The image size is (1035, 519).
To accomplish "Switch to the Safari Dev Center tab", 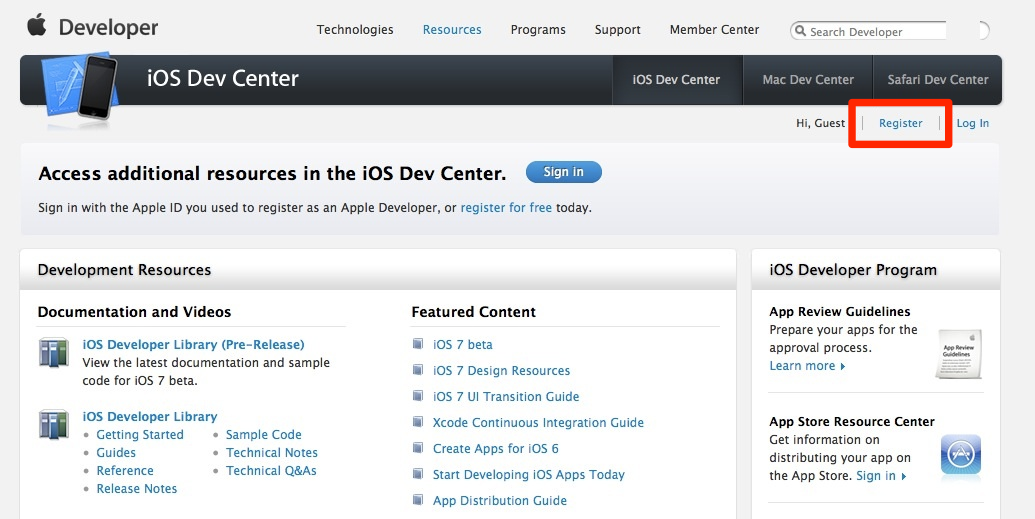I will pos(937,80).
